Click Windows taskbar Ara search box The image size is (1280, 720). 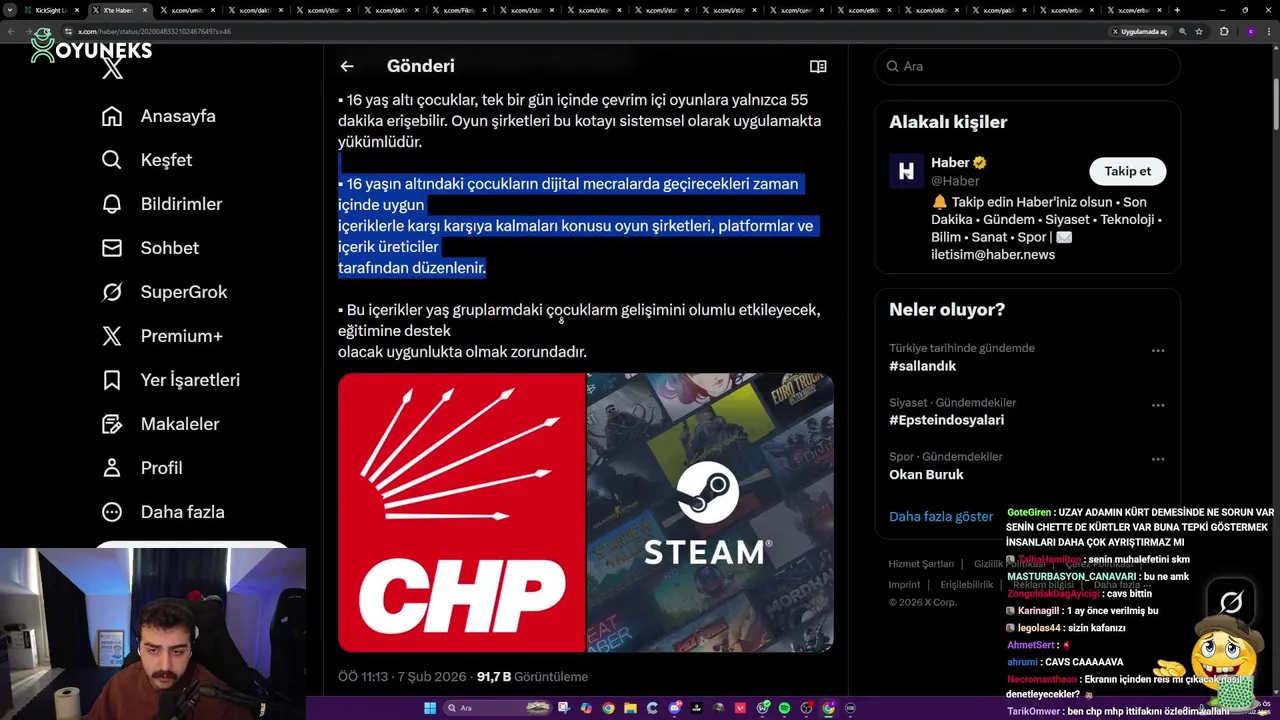click(498, 708)
